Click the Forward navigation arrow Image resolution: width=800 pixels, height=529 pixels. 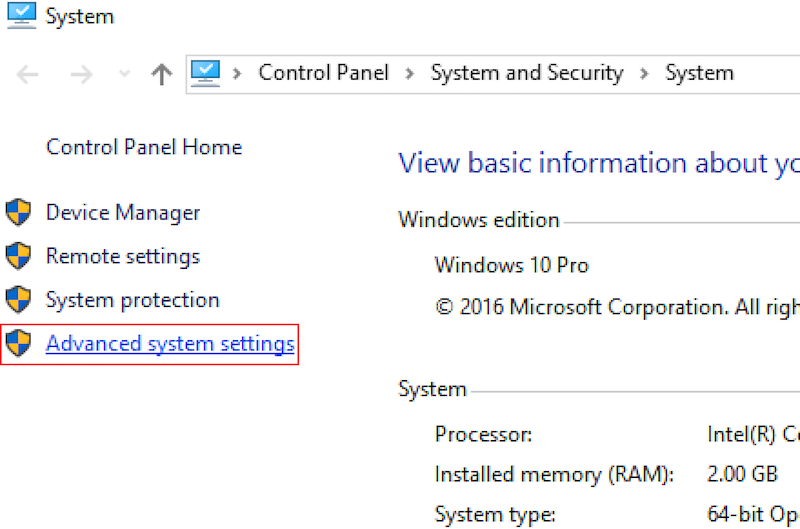[82, 74]
